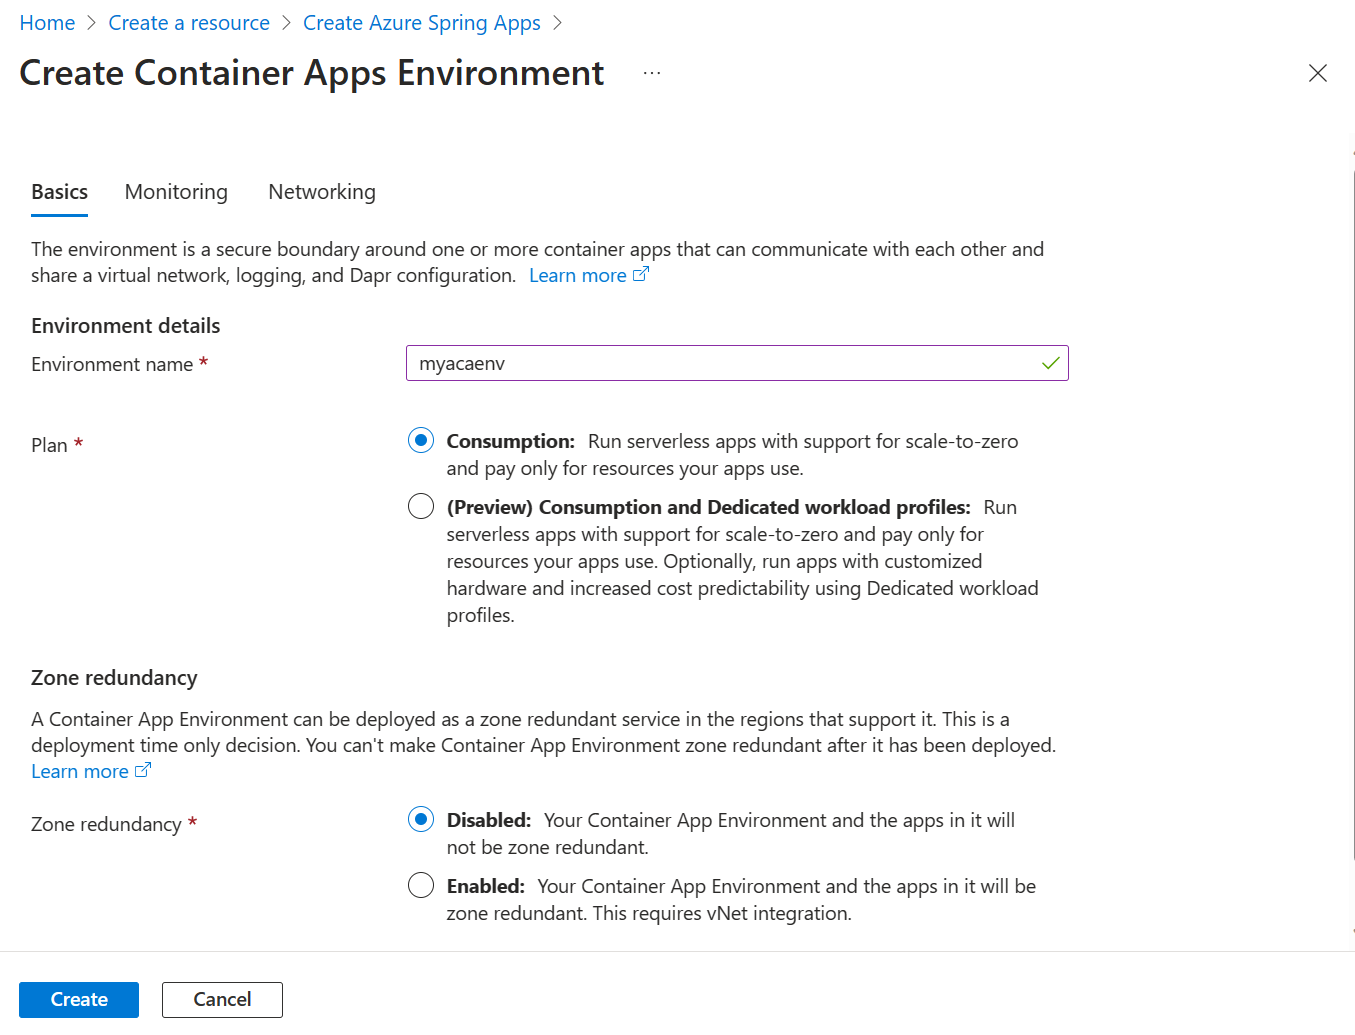The image size is (1355, 1035).
Task: Enable zone redundancy radio option
Action: pyautogui.click(x=421, y=885)
